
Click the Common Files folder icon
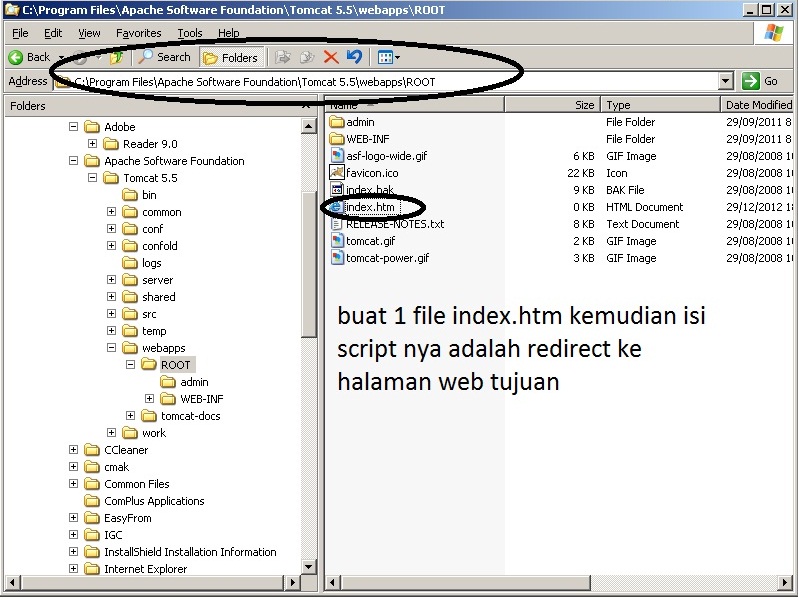[92, 484]
